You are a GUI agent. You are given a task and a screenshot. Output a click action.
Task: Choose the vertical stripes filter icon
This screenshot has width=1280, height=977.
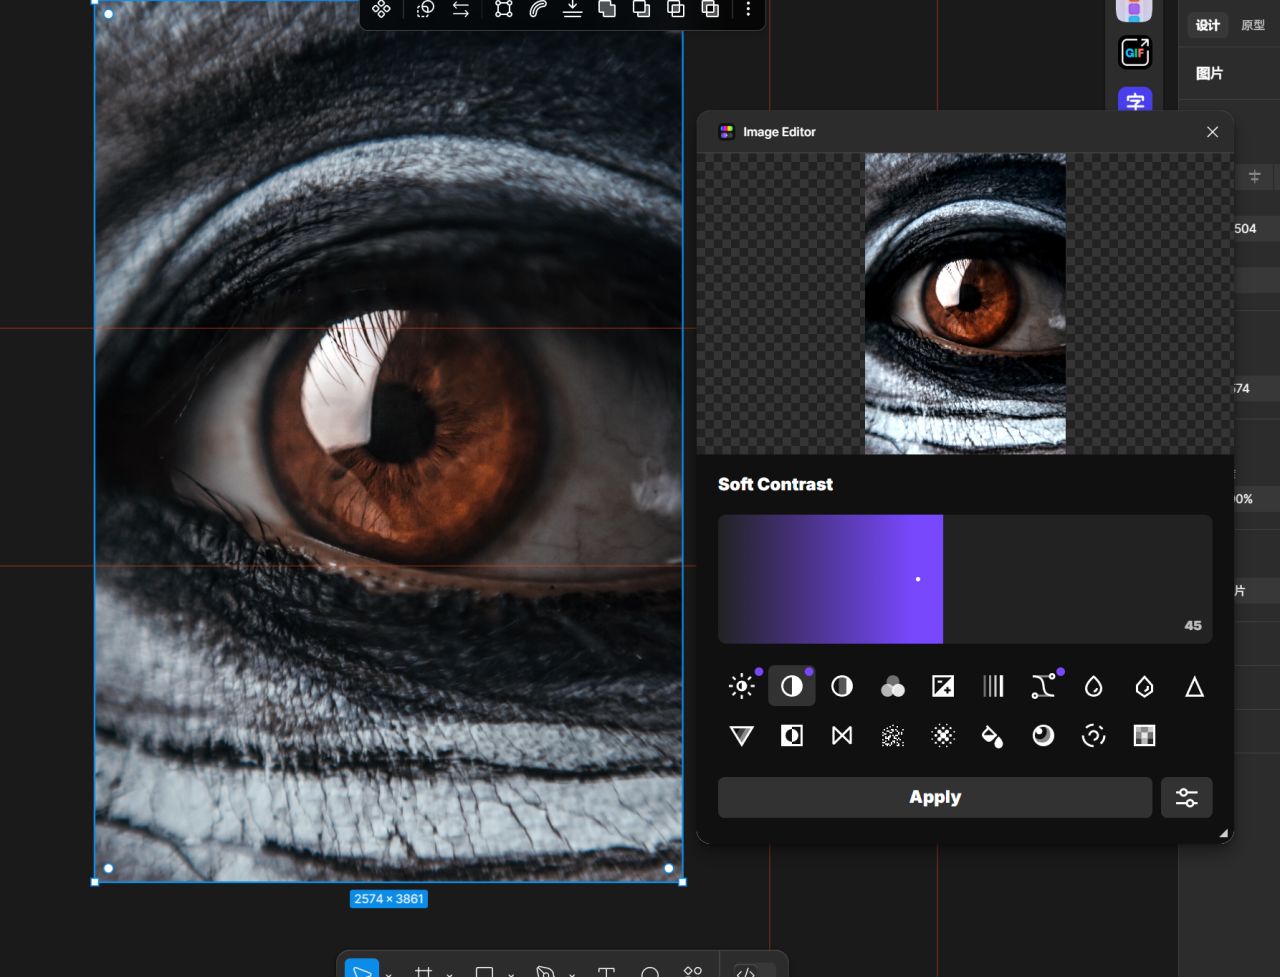coord(993,686)
